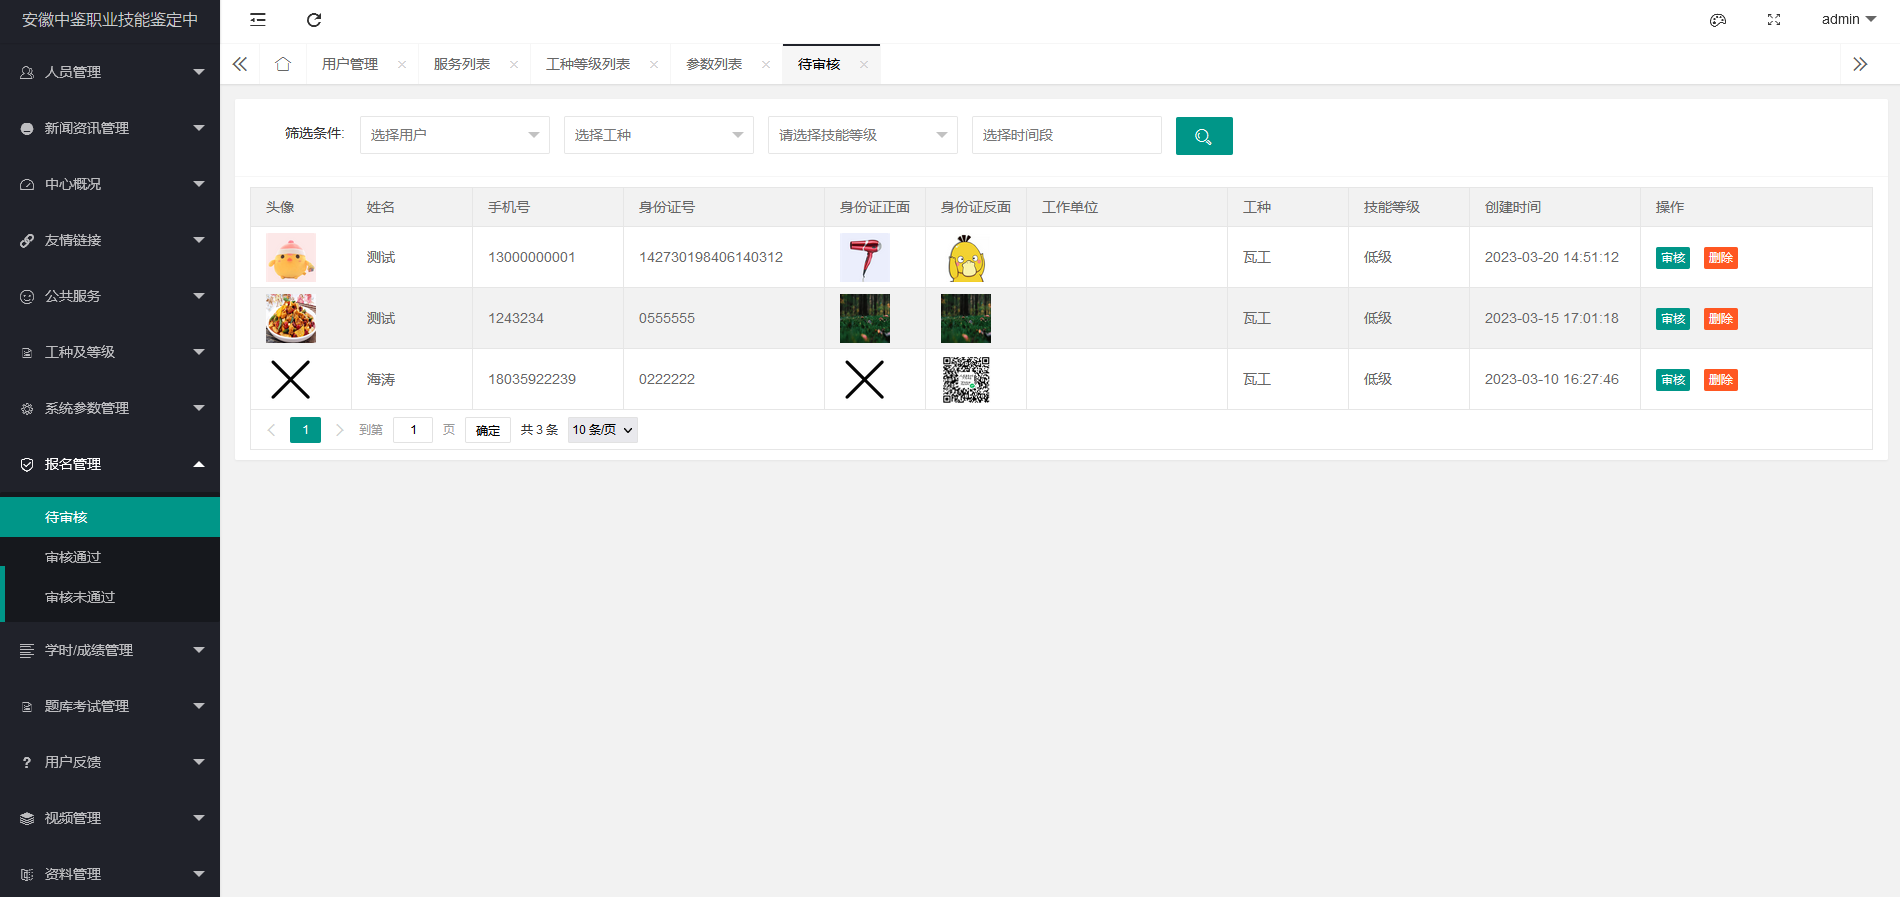The height and width of the screenshot is (897, 1900).
Task: Expand the 视频管理 sidebar menu
Action: coord(110,818)
